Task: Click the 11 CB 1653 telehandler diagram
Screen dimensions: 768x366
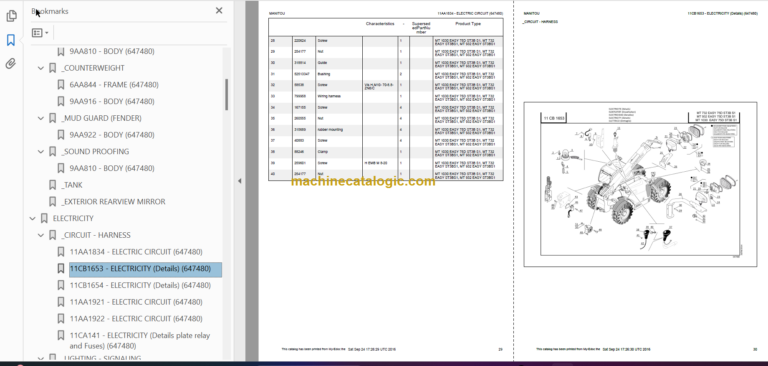Action: pos(641,184)
